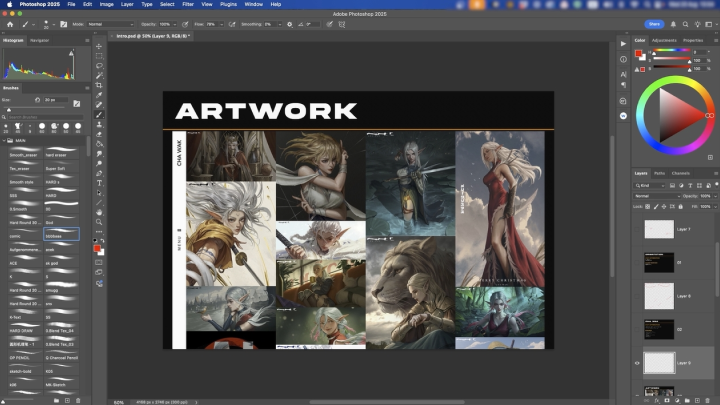Open the Smoothing value dropdown
Screen dimensions: 720x405
coord(280,24)
